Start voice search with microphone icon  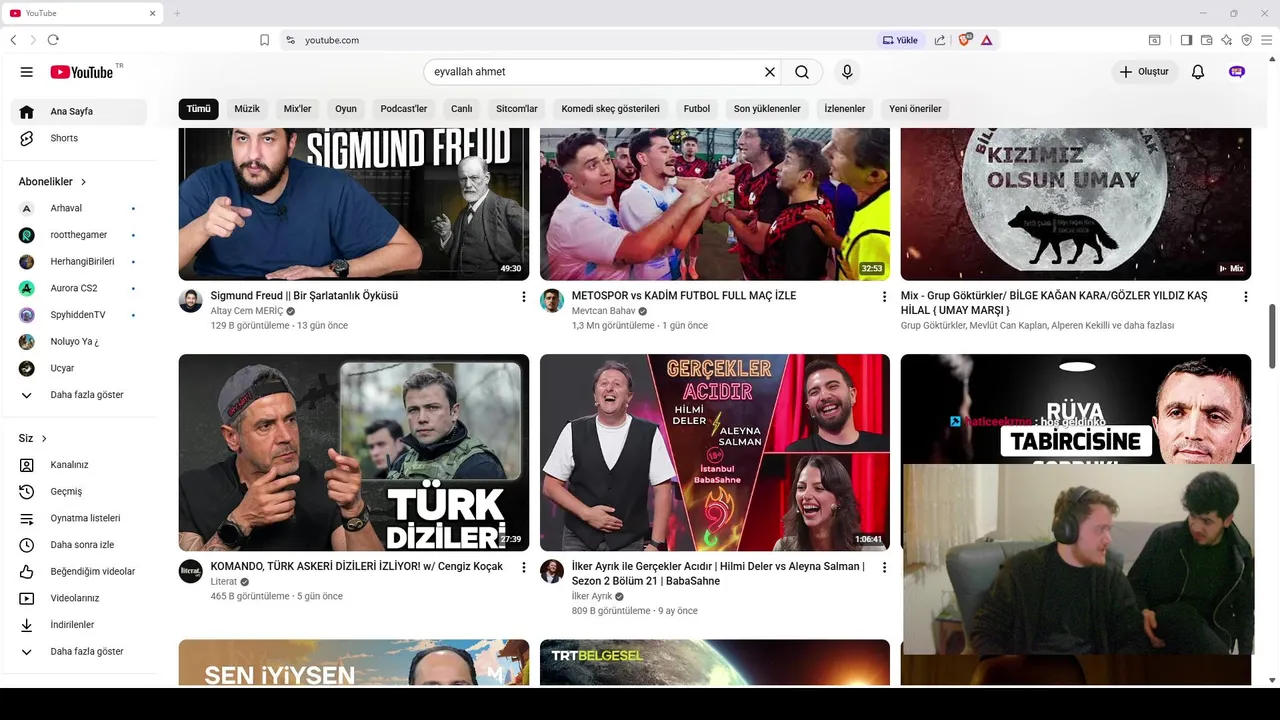[847, 72]
